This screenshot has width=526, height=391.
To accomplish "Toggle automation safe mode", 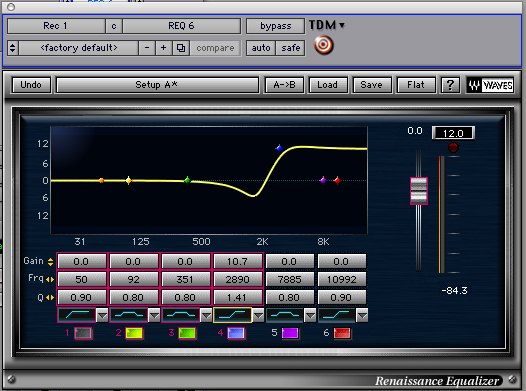I will tap(291, 48).
